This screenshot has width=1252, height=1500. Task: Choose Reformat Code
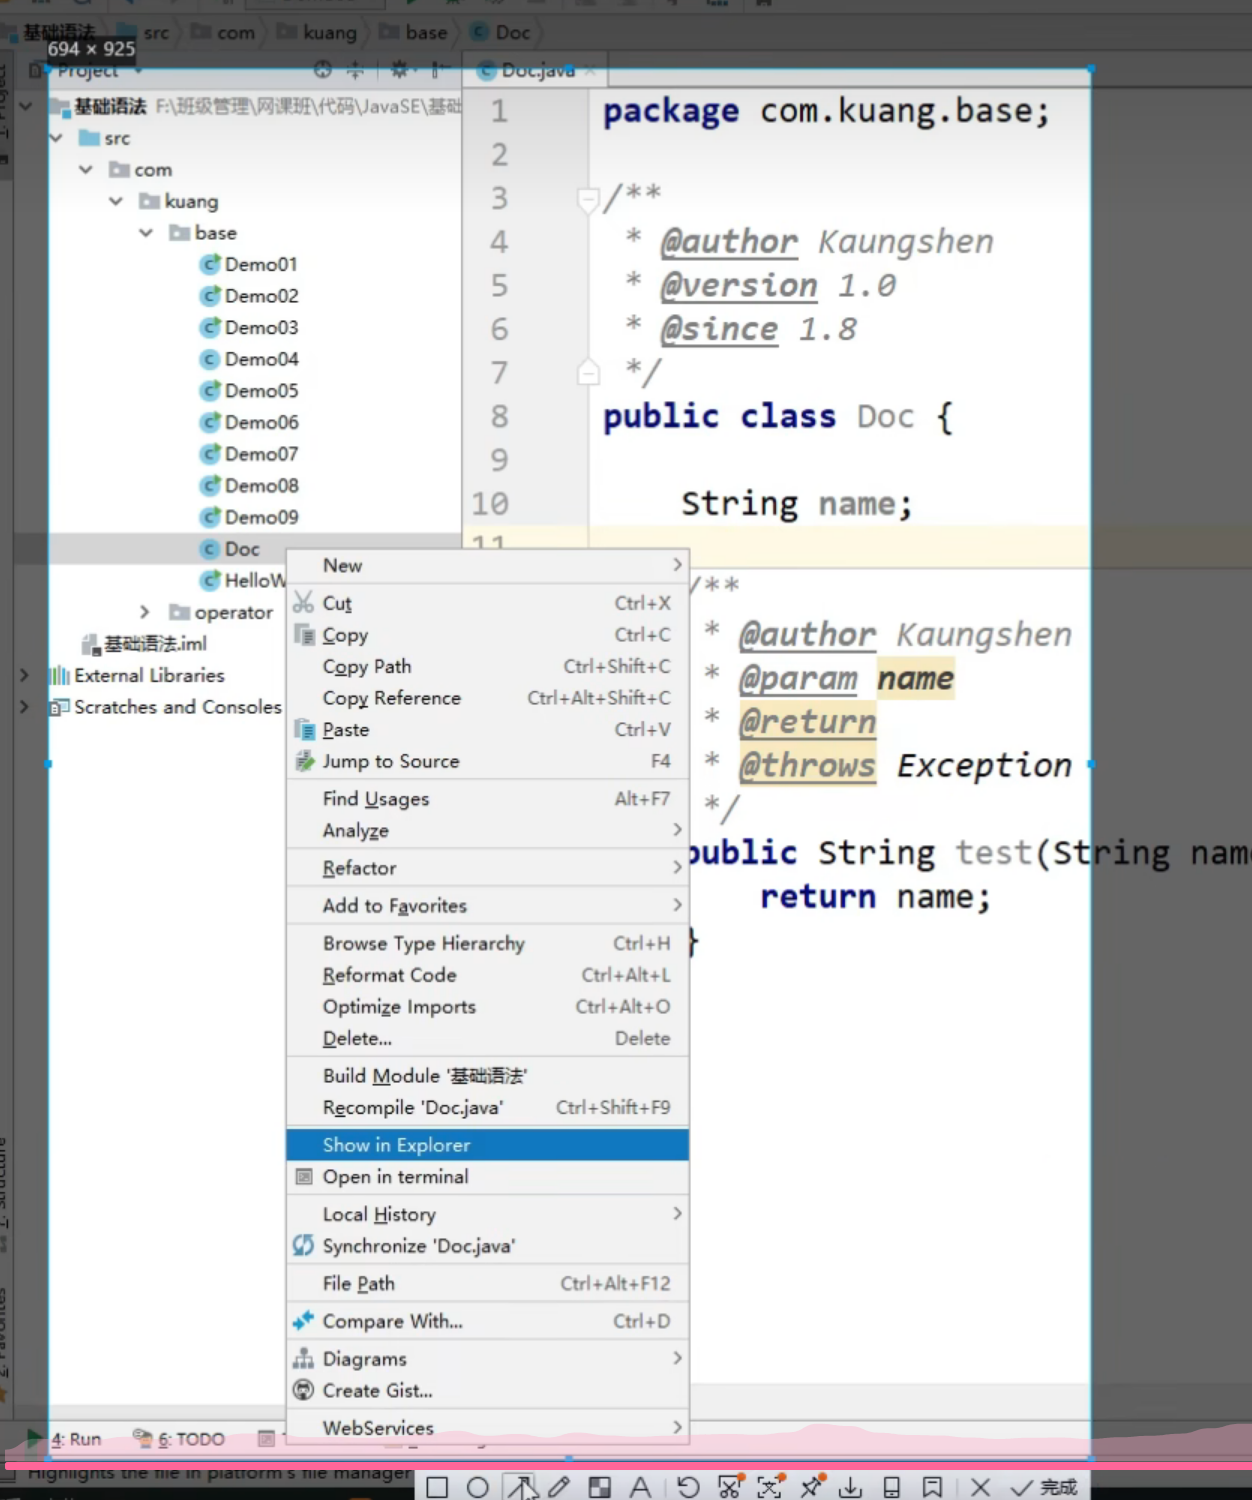coord(488,975)
